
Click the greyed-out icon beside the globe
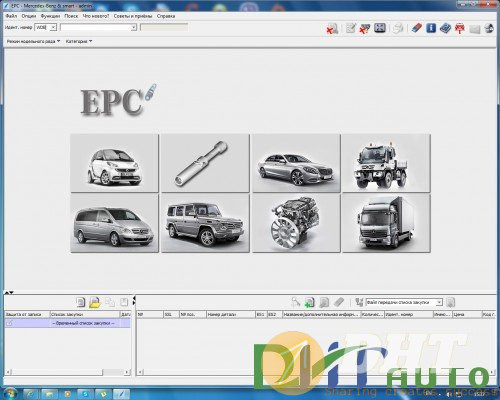475,29
